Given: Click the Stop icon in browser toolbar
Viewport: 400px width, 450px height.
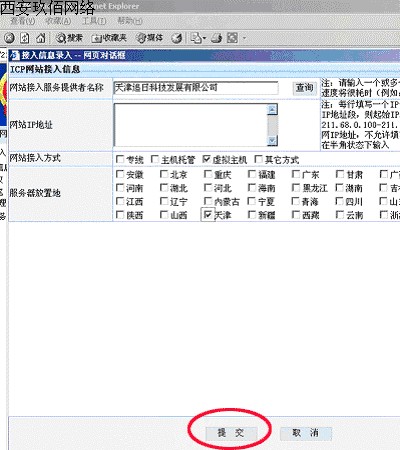Looking at the screenshot, I should click(9, 38).
